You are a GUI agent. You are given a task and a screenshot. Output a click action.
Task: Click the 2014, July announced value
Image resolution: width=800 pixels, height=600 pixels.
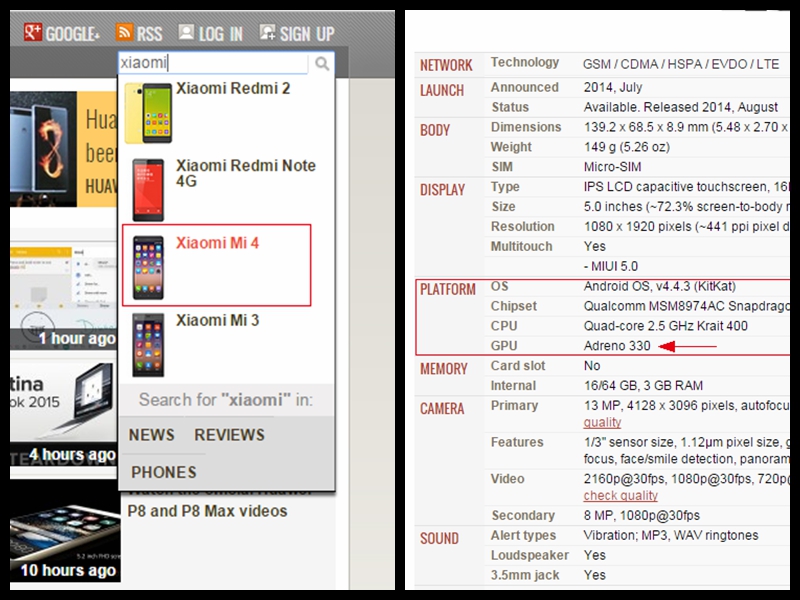tap(613, 87)
